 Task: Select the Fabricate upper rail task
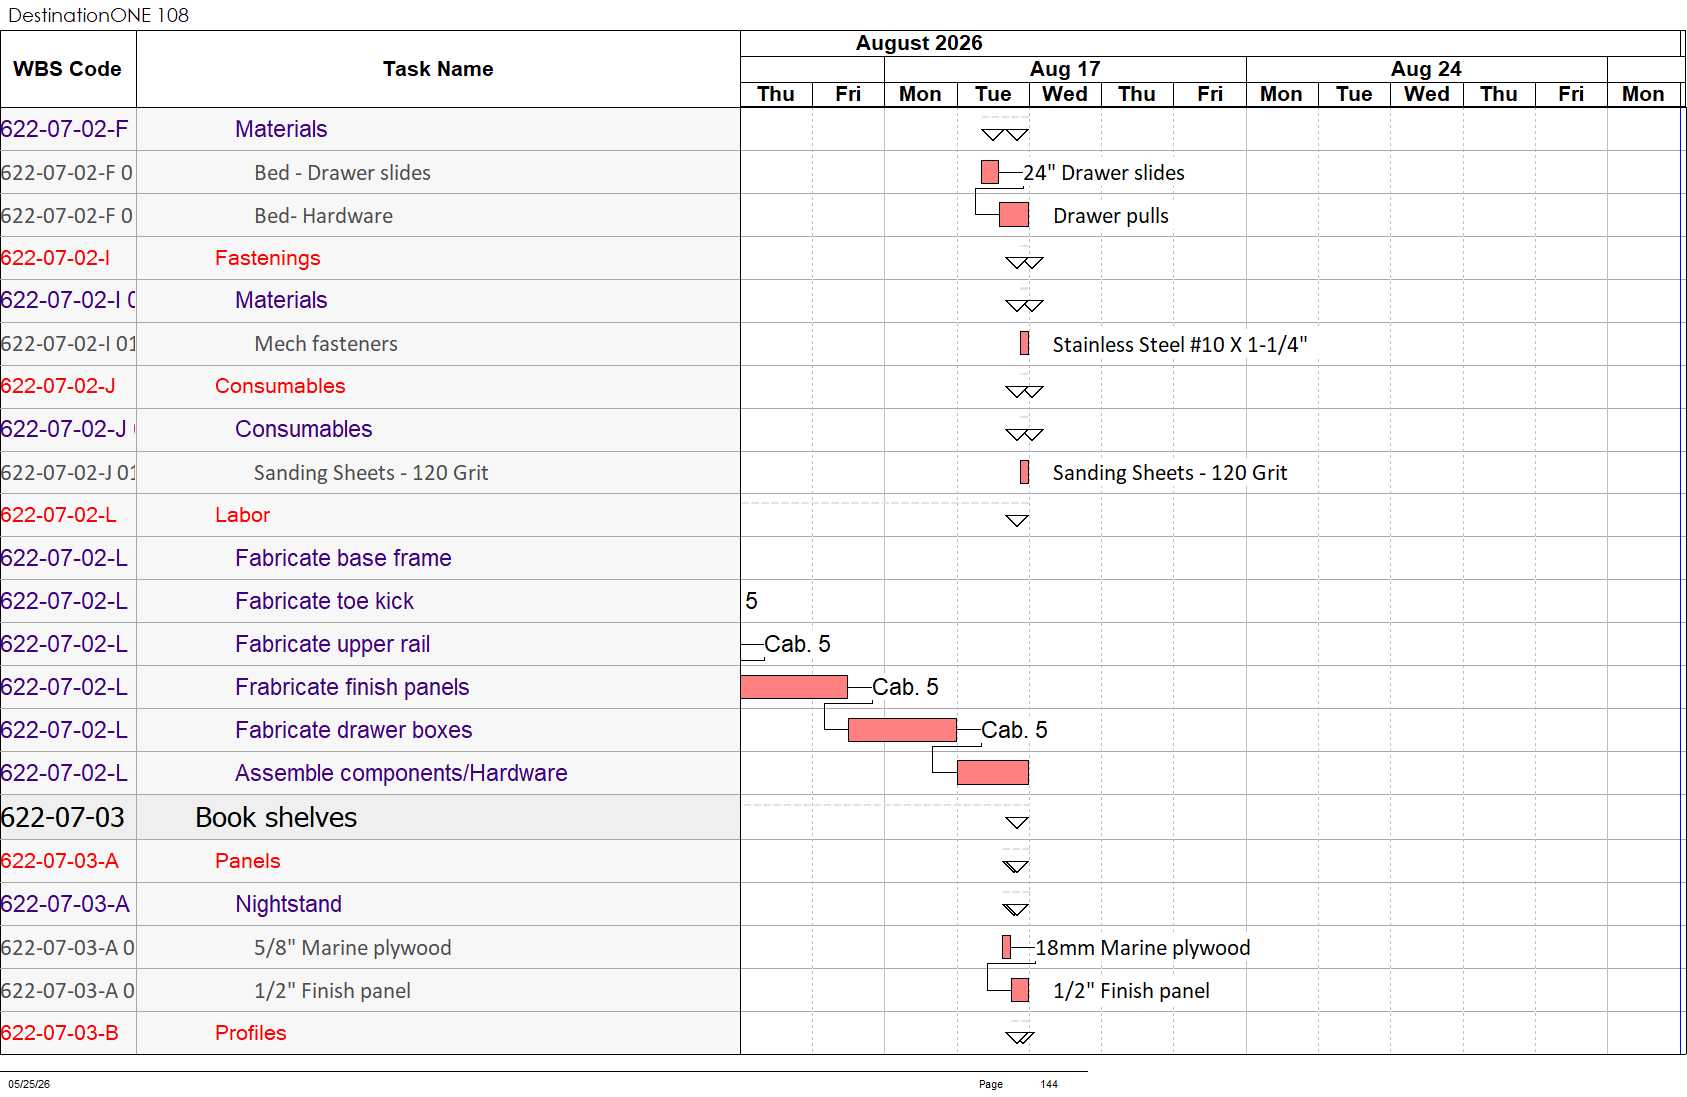332,644
